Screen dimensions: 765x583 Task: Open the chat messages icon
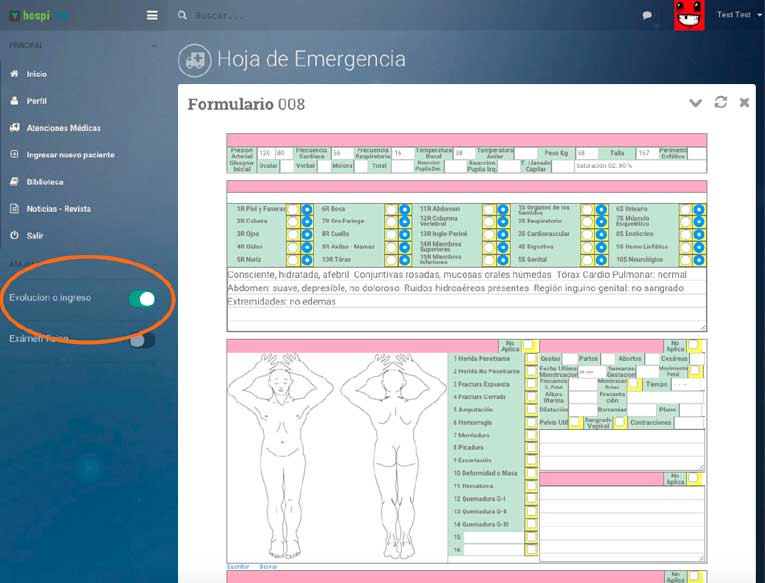point(647,16)
